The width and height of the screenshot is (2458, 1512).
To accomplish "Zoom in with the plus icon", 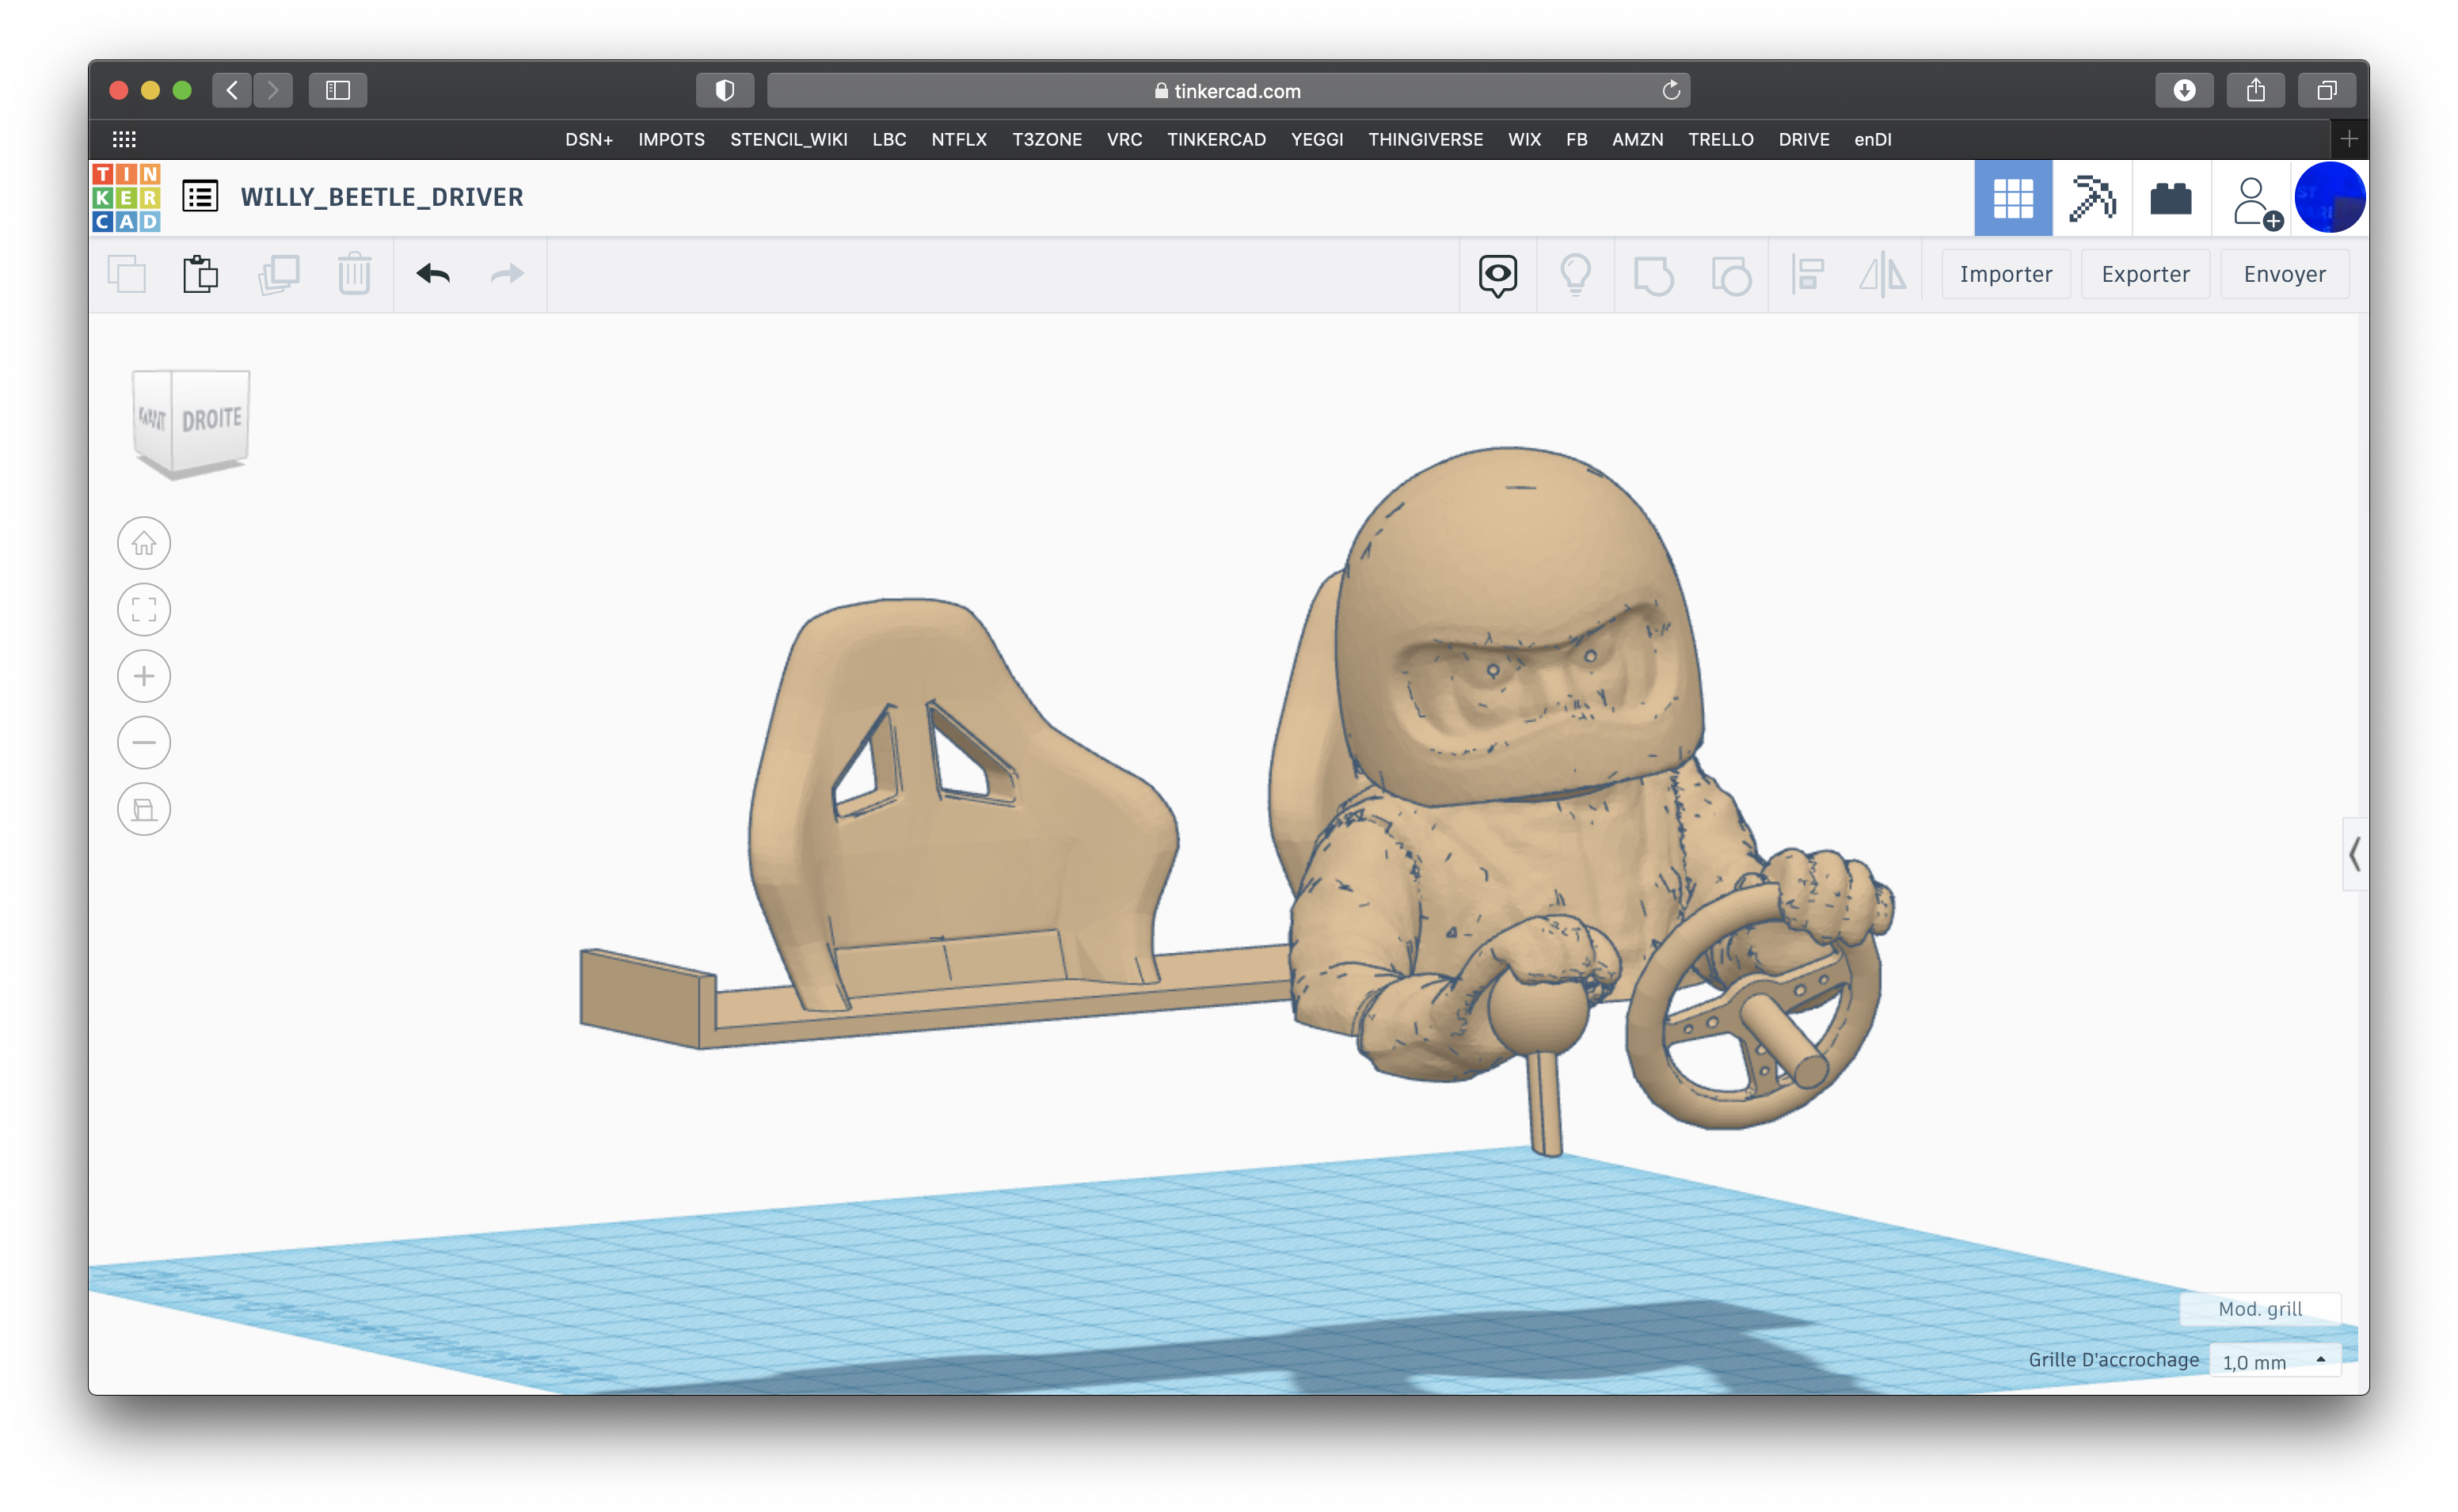I will tap(144, 676).
